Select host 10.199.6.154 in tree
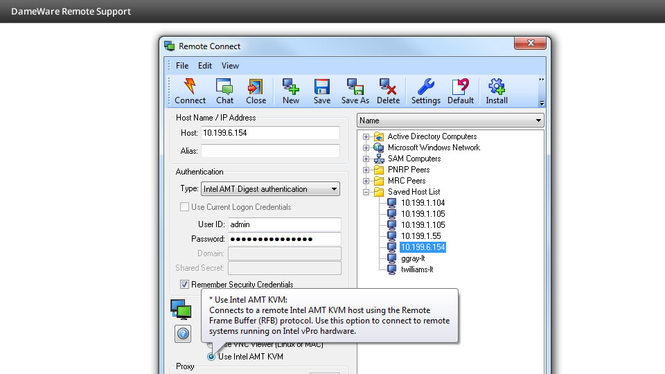 click(423, 247)
